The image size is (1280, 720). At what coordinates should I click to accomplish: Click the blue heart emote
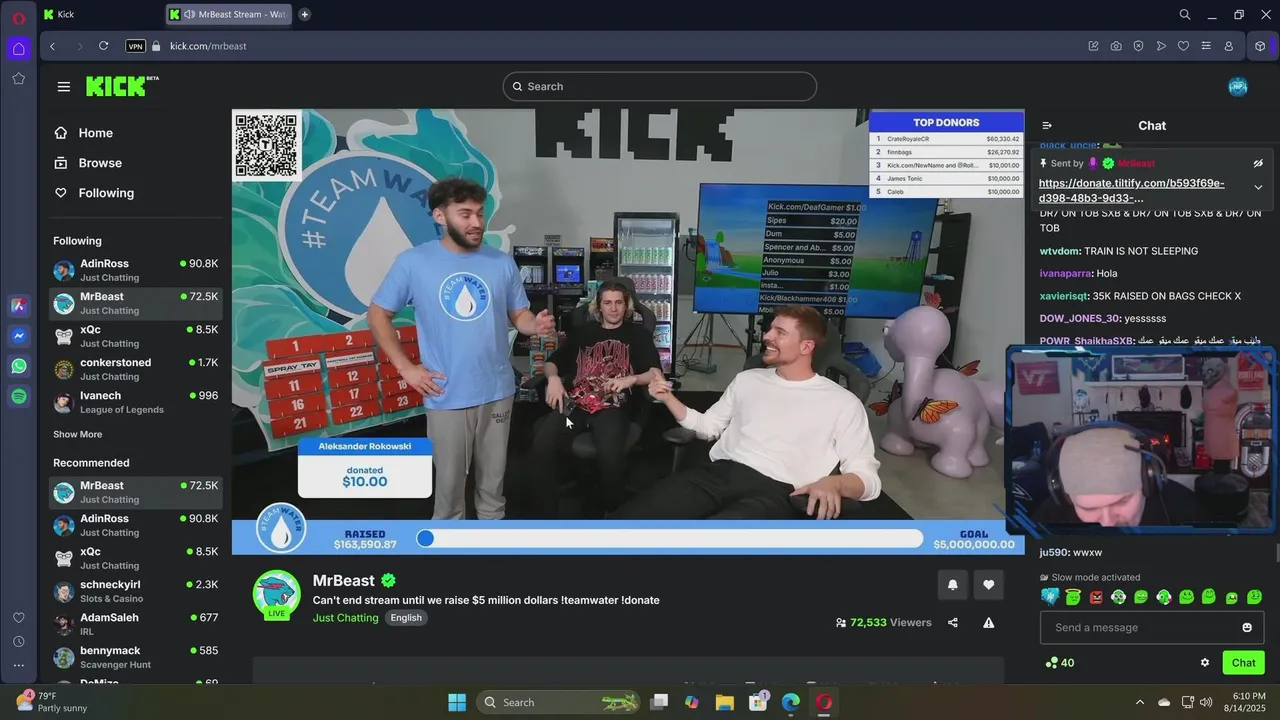click(x=1050, y=597)
